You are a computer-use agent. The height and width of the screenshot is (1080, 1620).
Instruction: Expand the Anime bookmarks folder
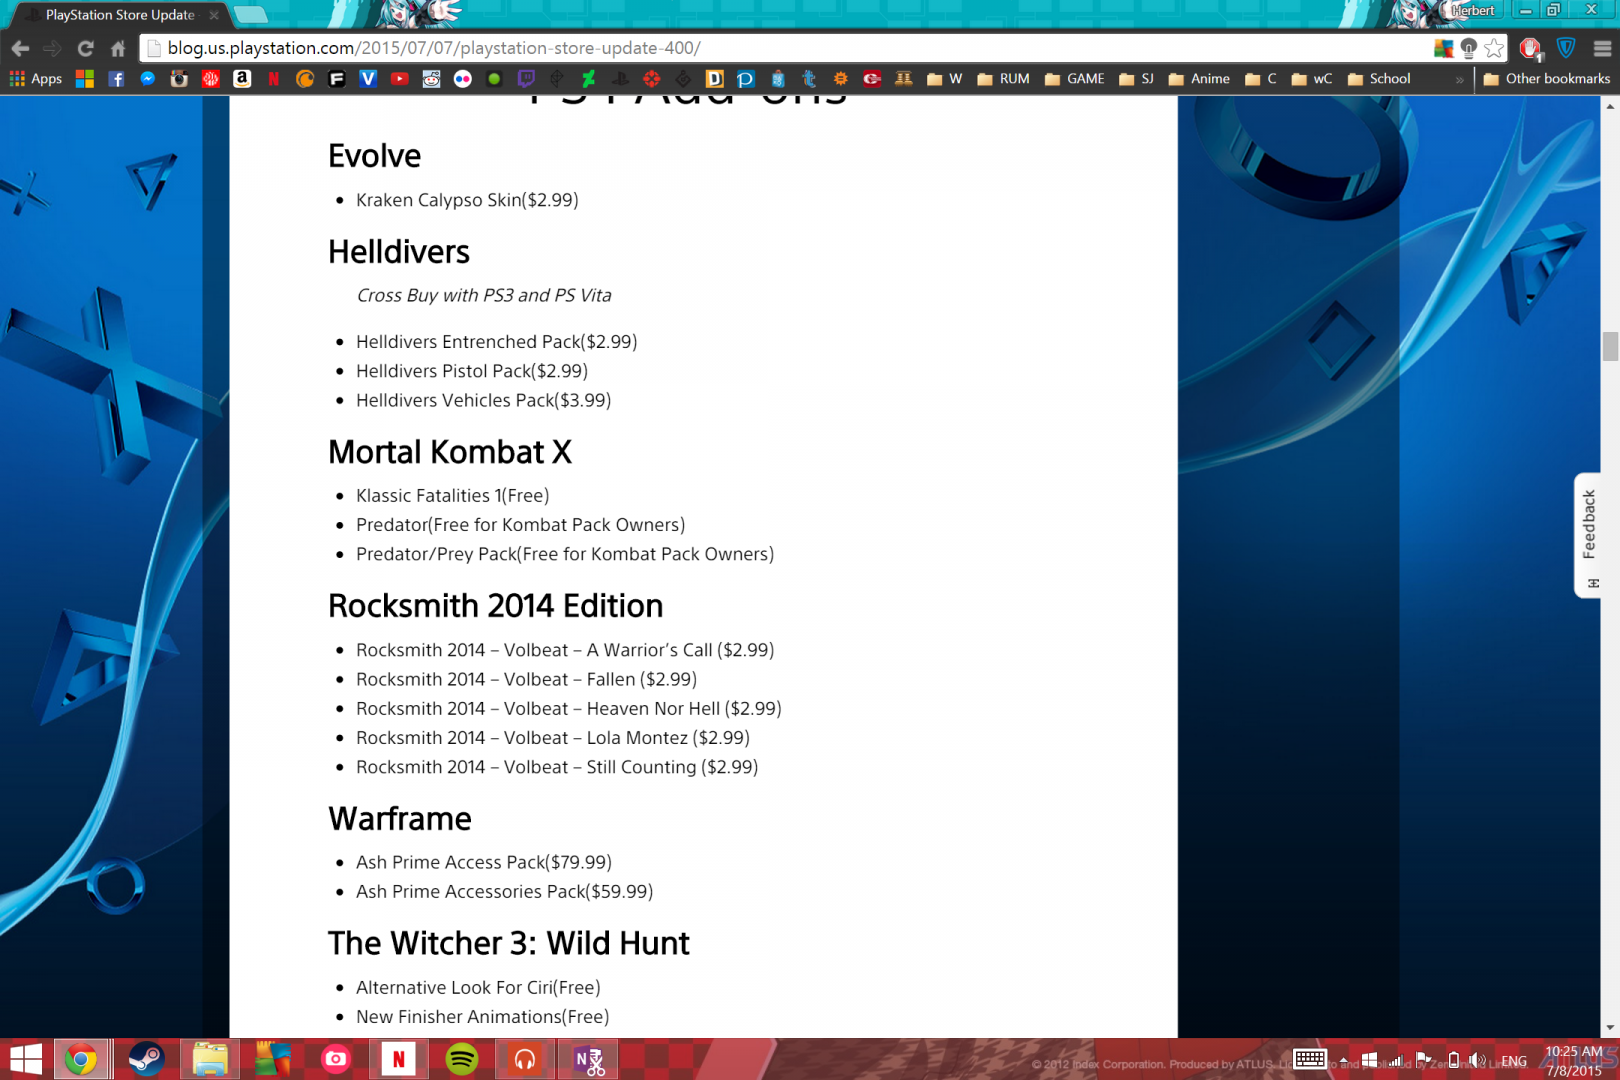point(1199,79)
